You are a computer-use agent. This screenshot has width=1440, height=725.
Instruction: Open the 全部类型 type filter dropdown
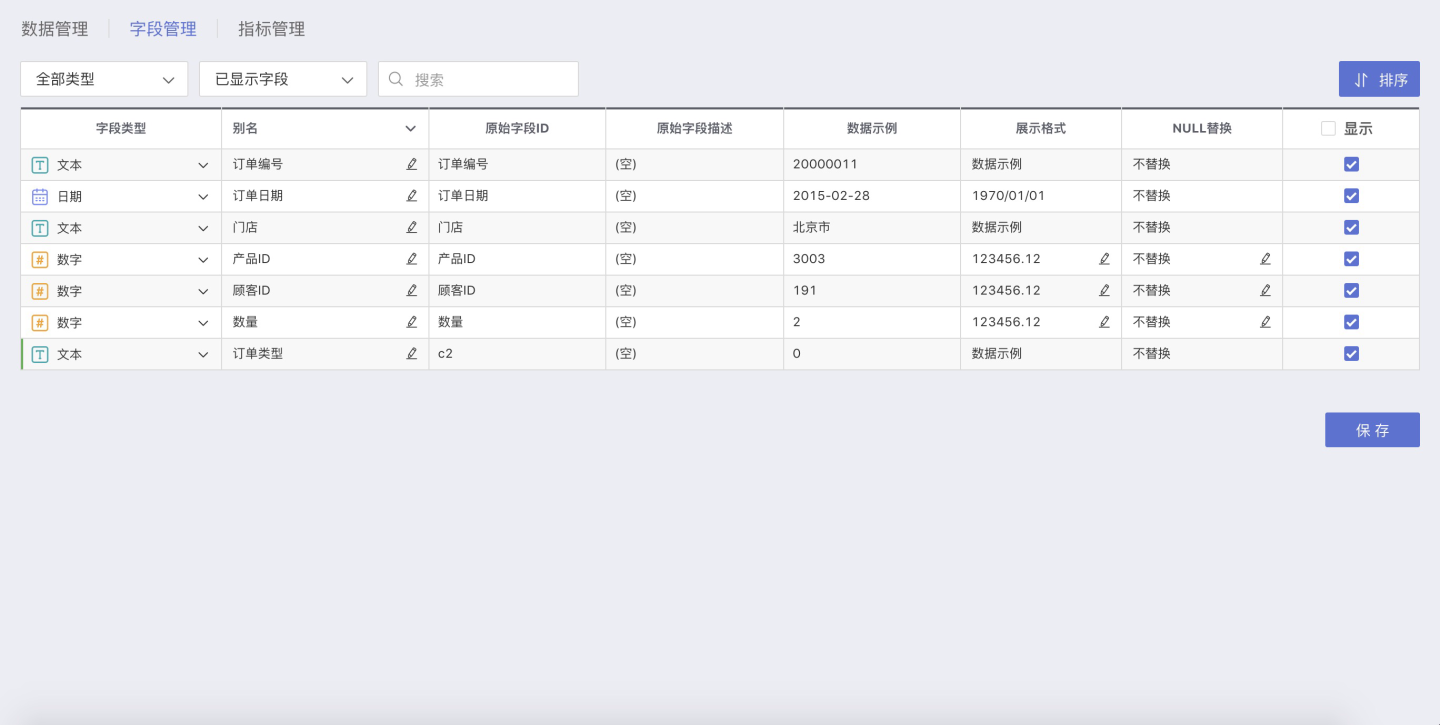pos(104,79)
